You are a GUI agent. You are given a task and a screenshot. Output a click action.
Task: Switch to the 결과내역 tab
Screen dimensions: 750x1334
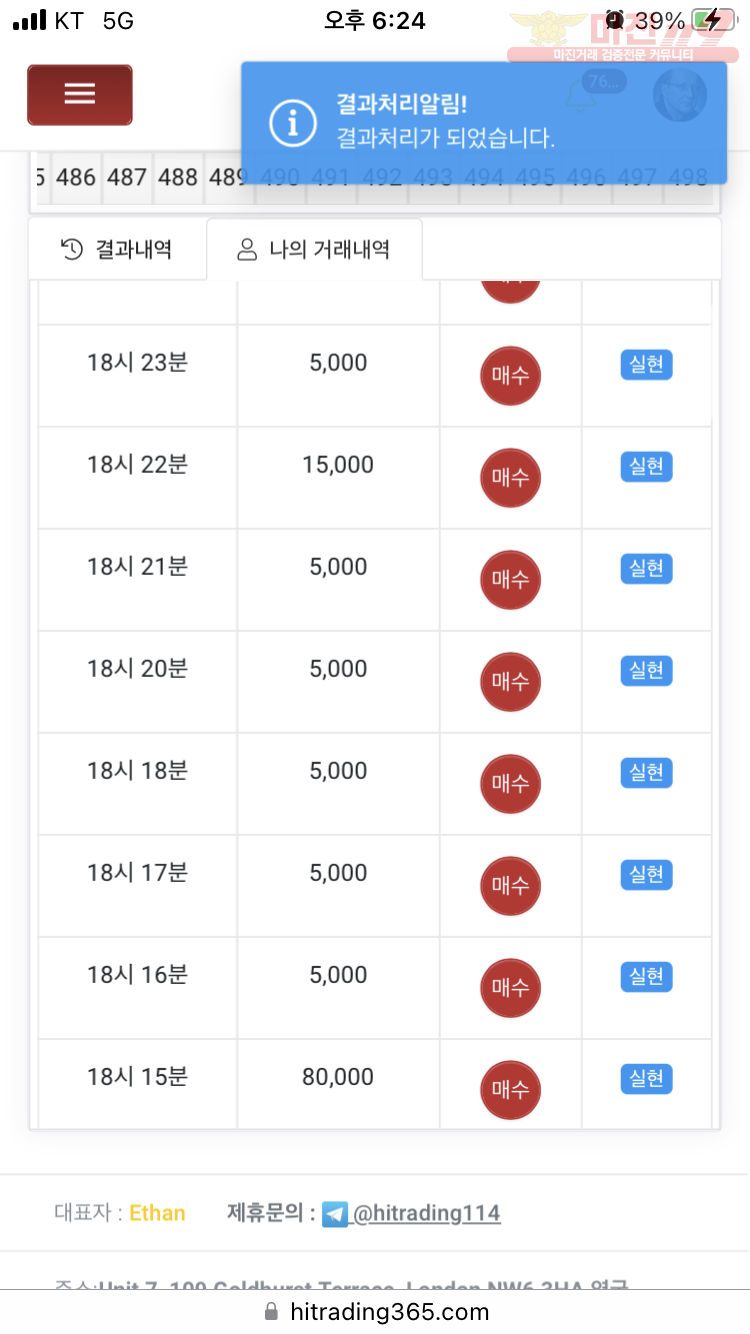tap(117, 249)
